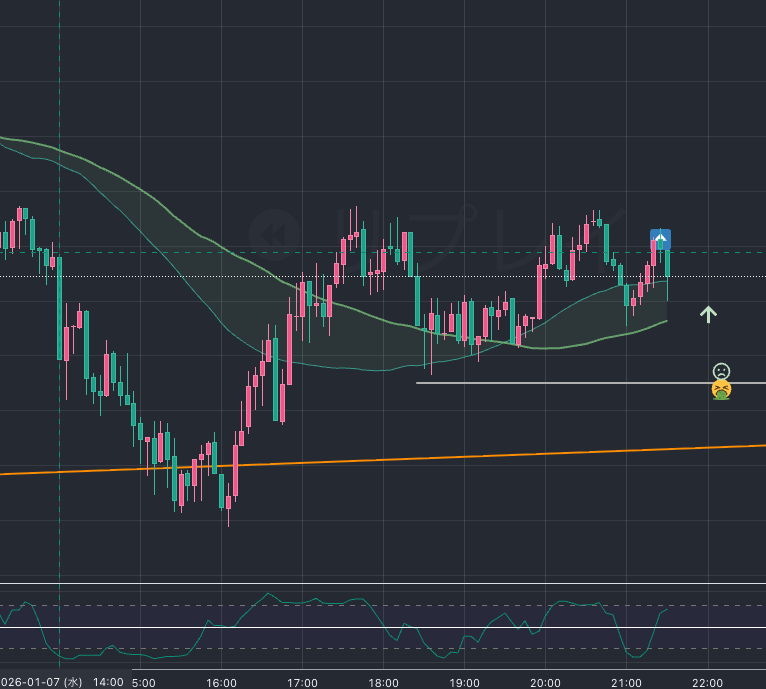766x689 pixels.
Task: Click the 18:00 time axis label
Action: (383, 682)
